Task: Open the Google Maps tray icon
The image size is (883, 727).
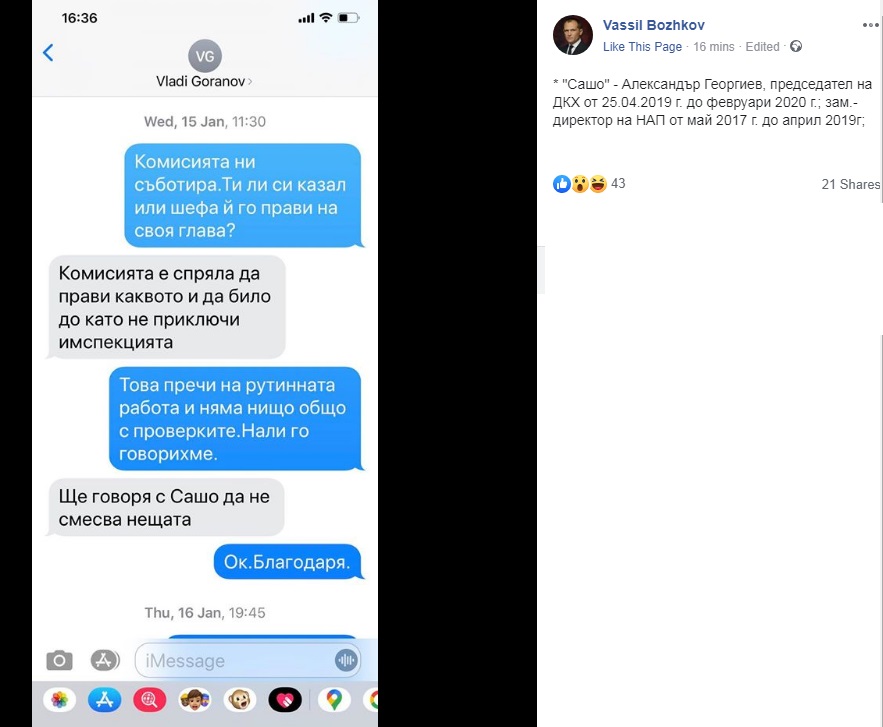Action: 334,700
